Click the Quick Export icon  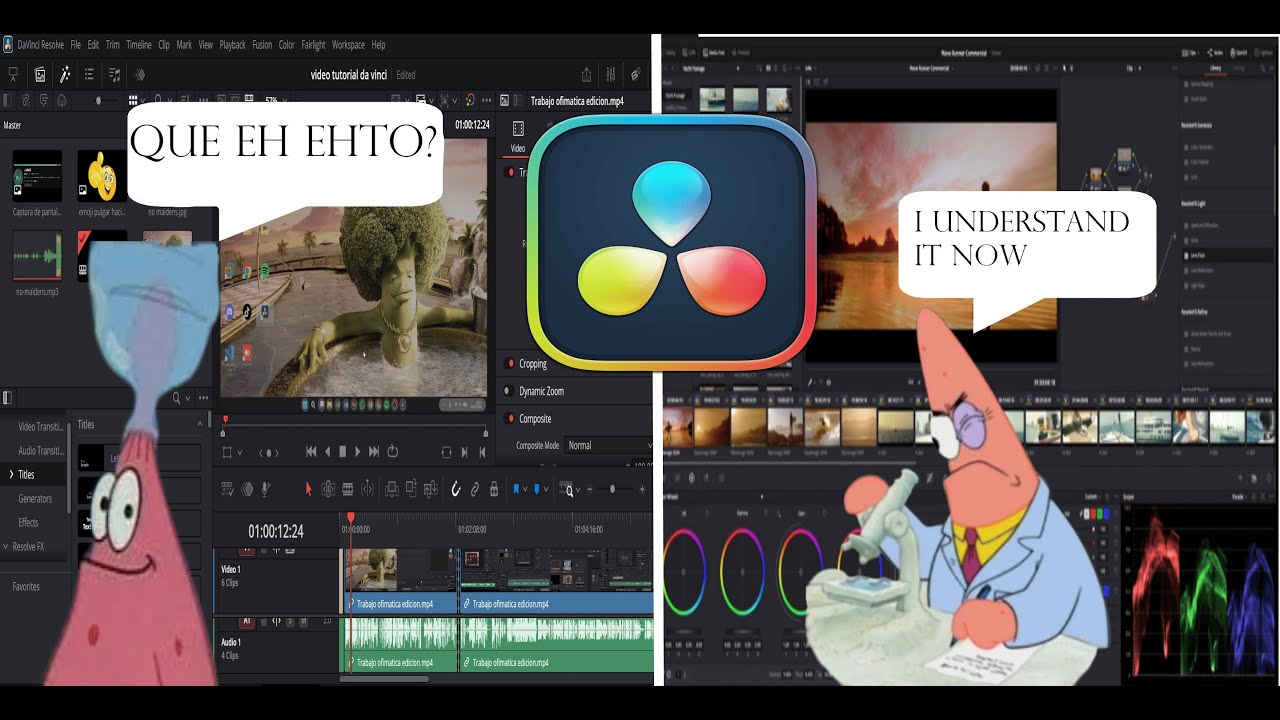point(586,75)
